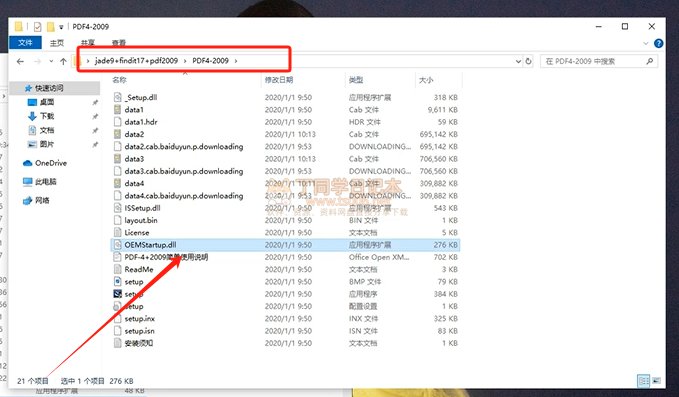Click the 文档 pin icon
This screenshot has height=397, width=679.
pos(95,130)
